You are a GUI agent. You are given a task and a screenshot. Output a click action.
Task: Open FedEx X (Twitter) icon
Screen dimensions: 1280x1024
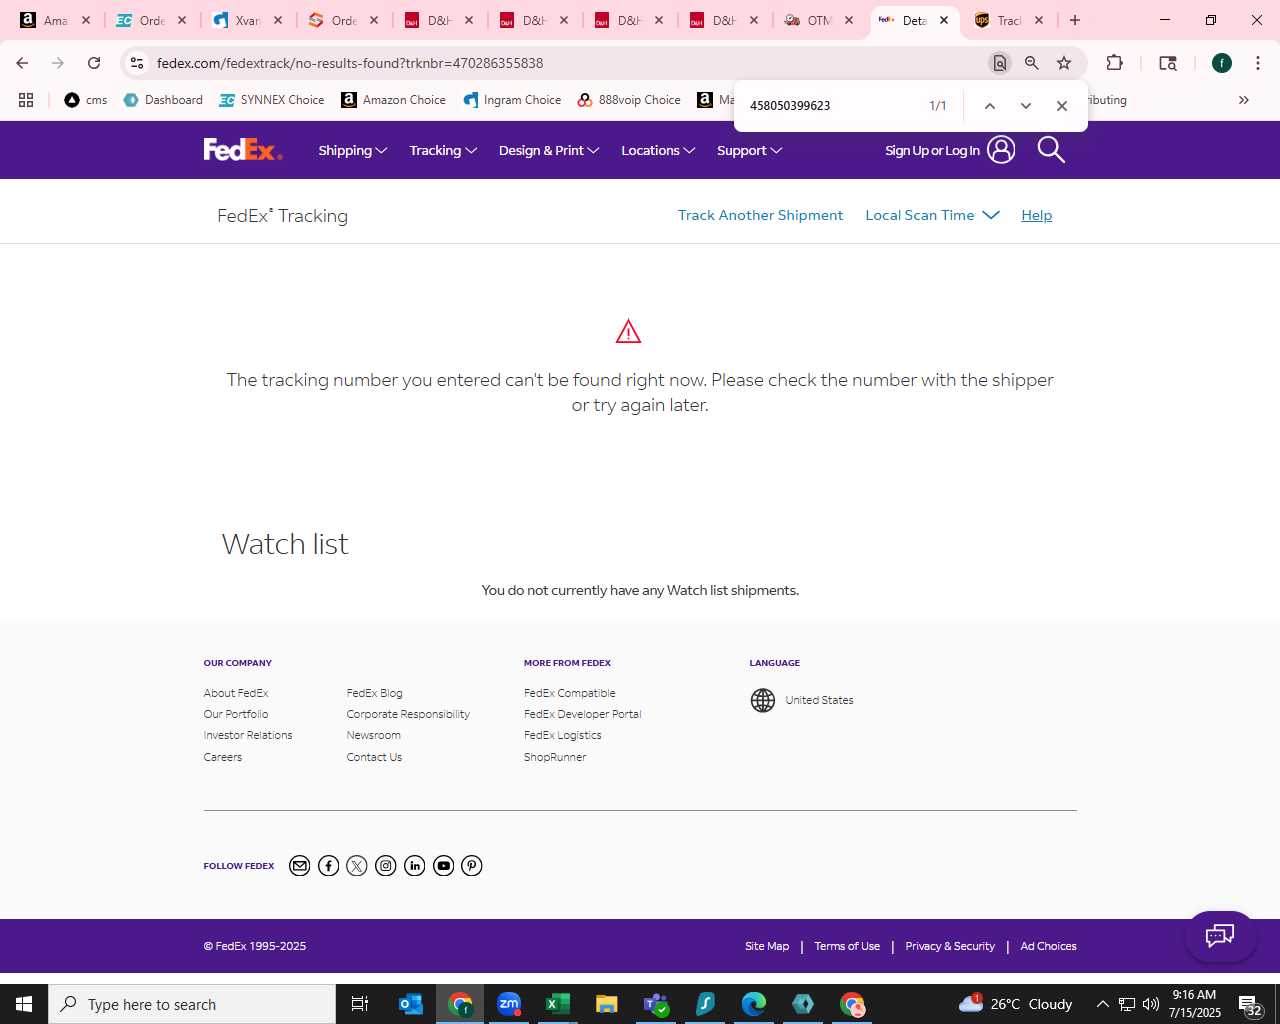(x=357, y=866)
